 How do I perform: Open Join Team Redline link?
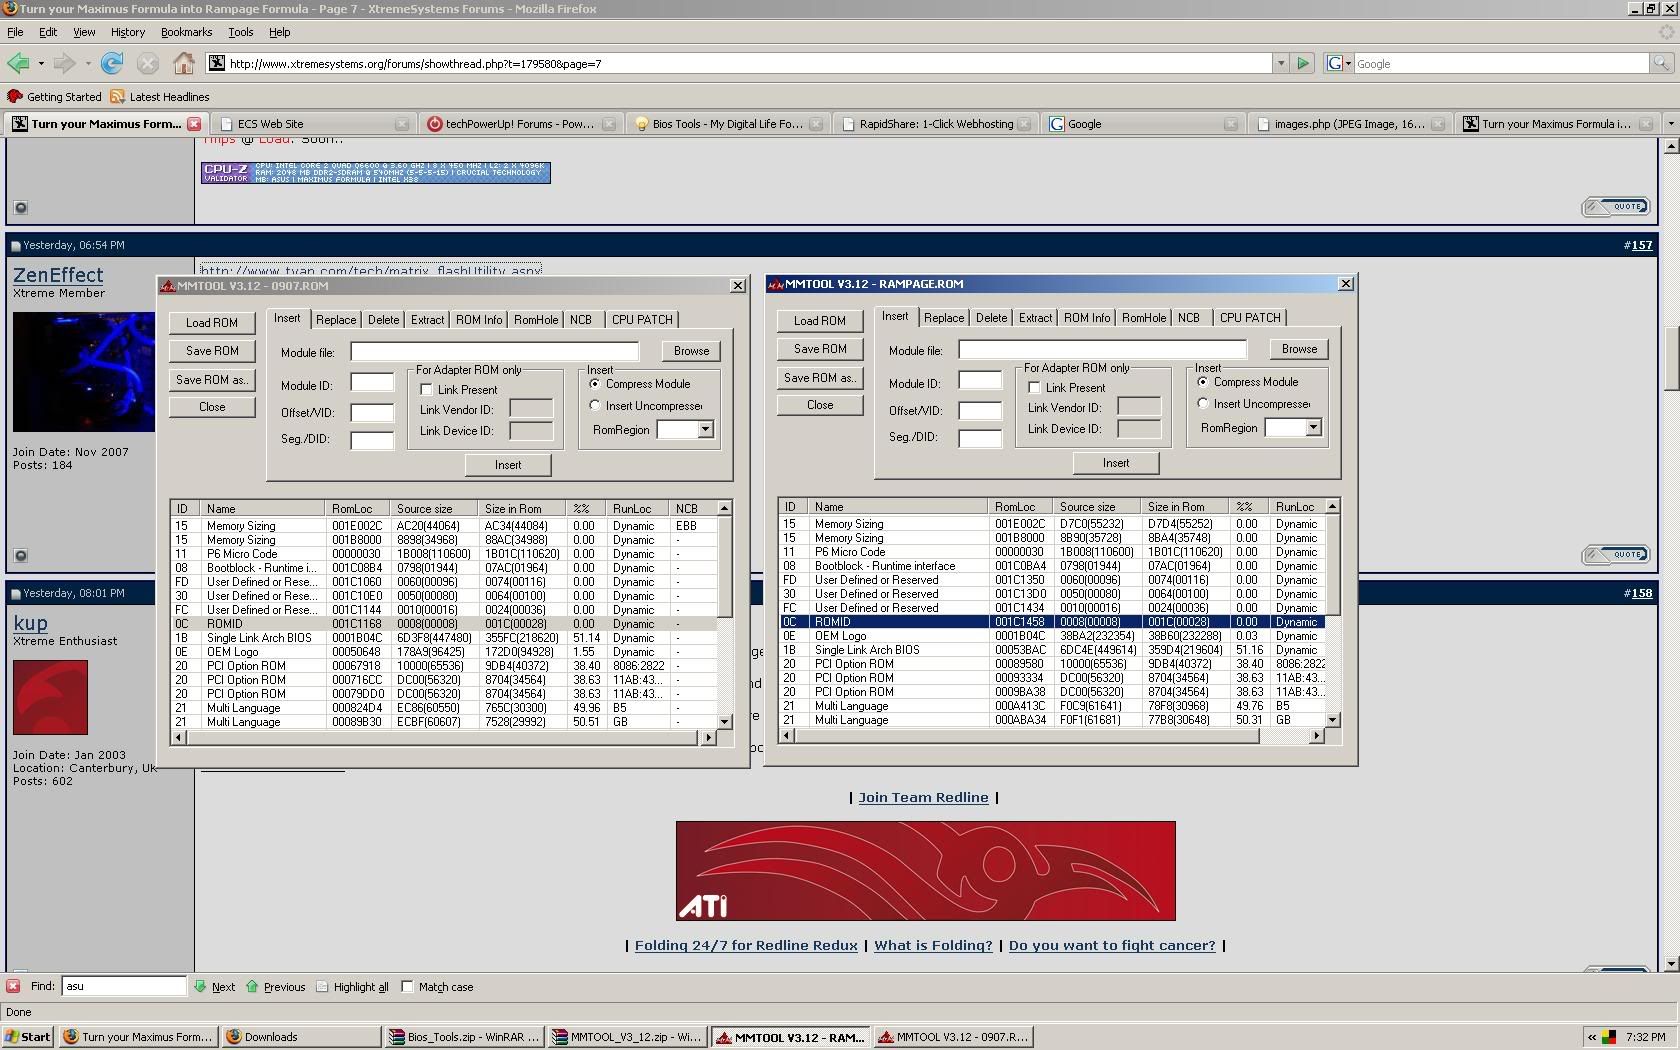click(923, 797)
